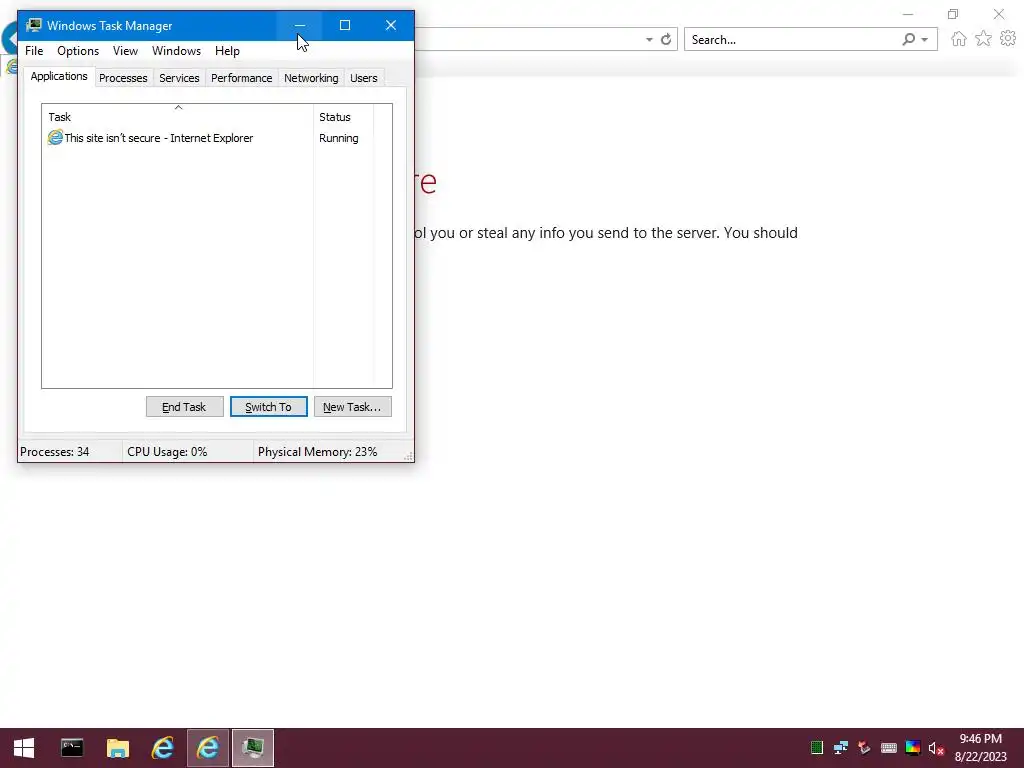Open File Explorer from the taskbar
Image resolution: width=1024 pixels, height=768 pixels.
[118, 748]
